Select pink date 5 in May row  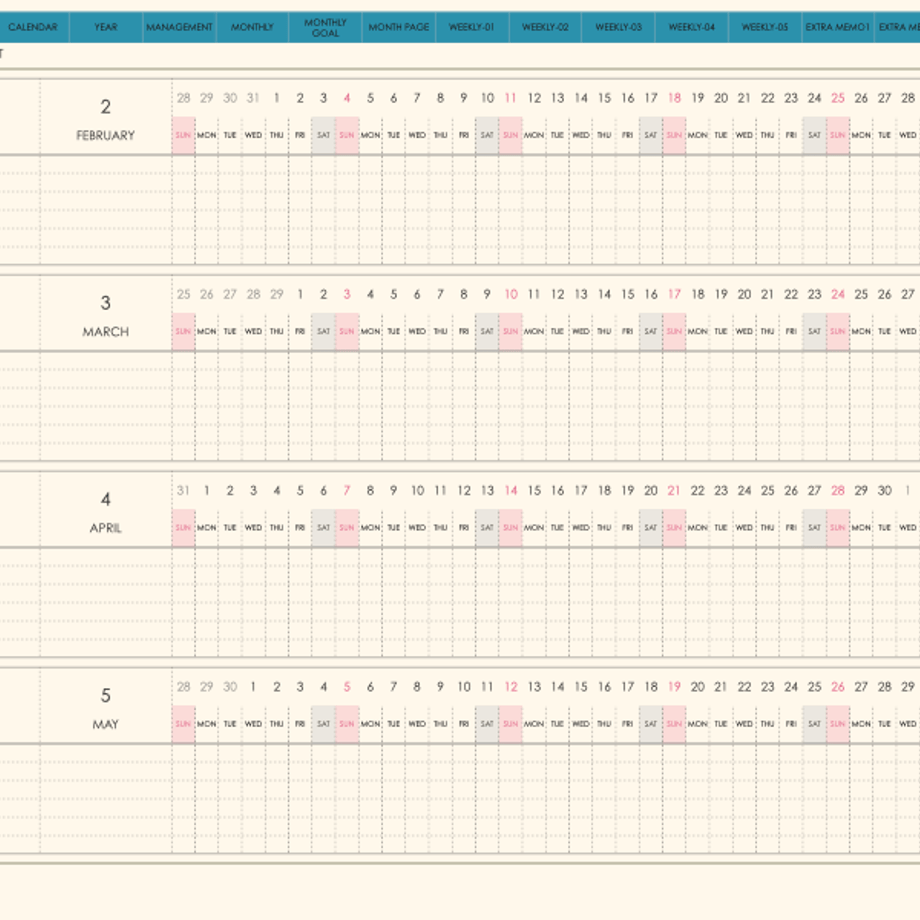[347, 687]
